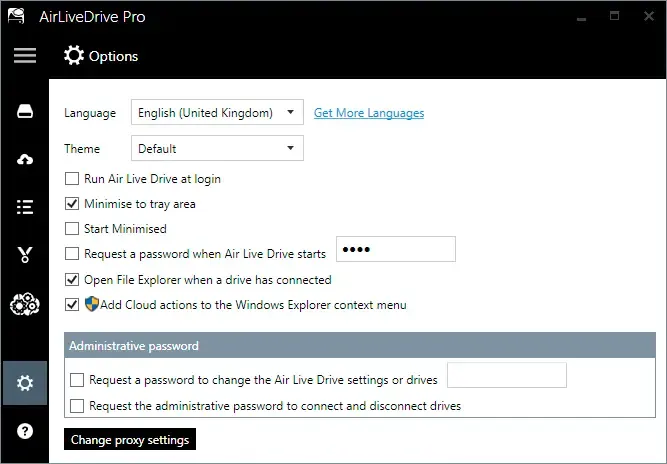Click the gear icon beside the Options heading
The image size is (667, 464).
pyautogui.click(x=74, y=56)
